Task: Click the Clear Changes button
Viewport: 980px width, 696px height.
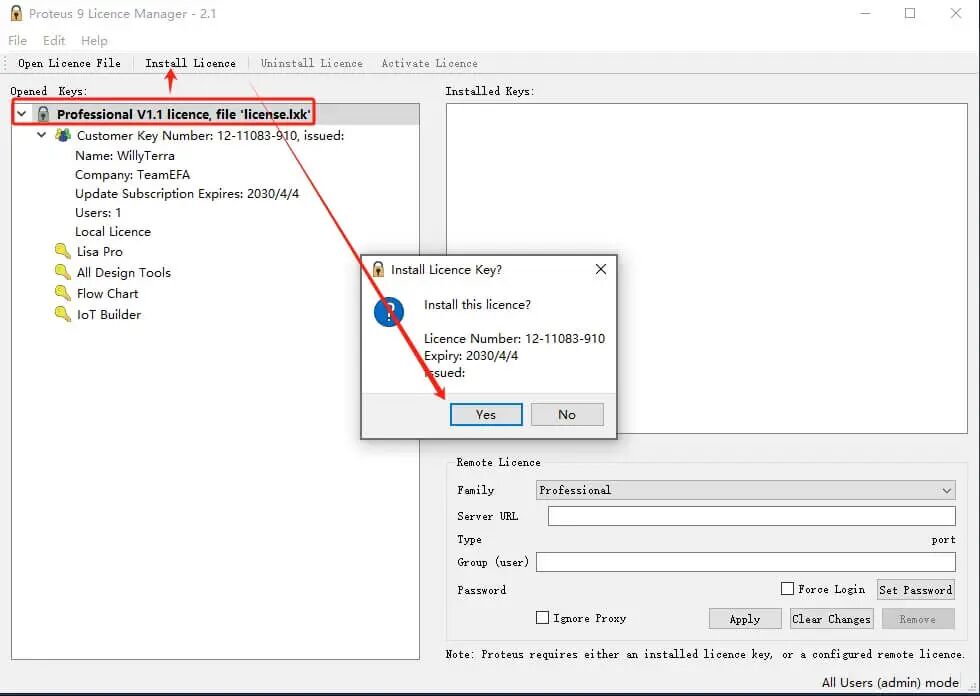Action: point(831,619)
